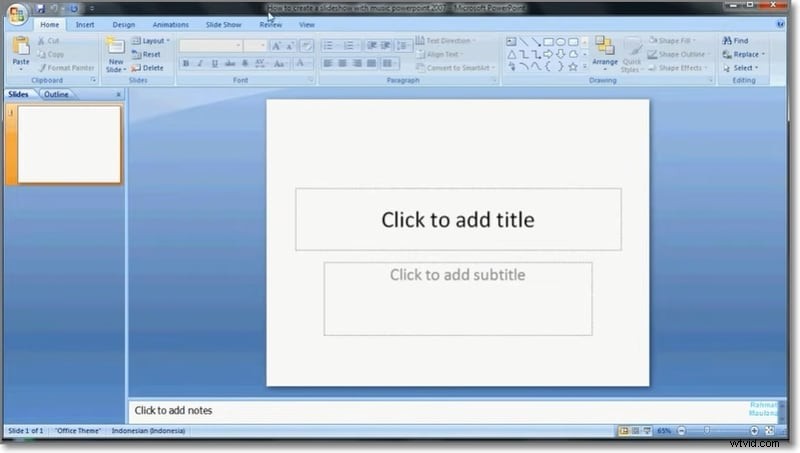
Task: Open the Office Button menu
Action: [17, 13]
